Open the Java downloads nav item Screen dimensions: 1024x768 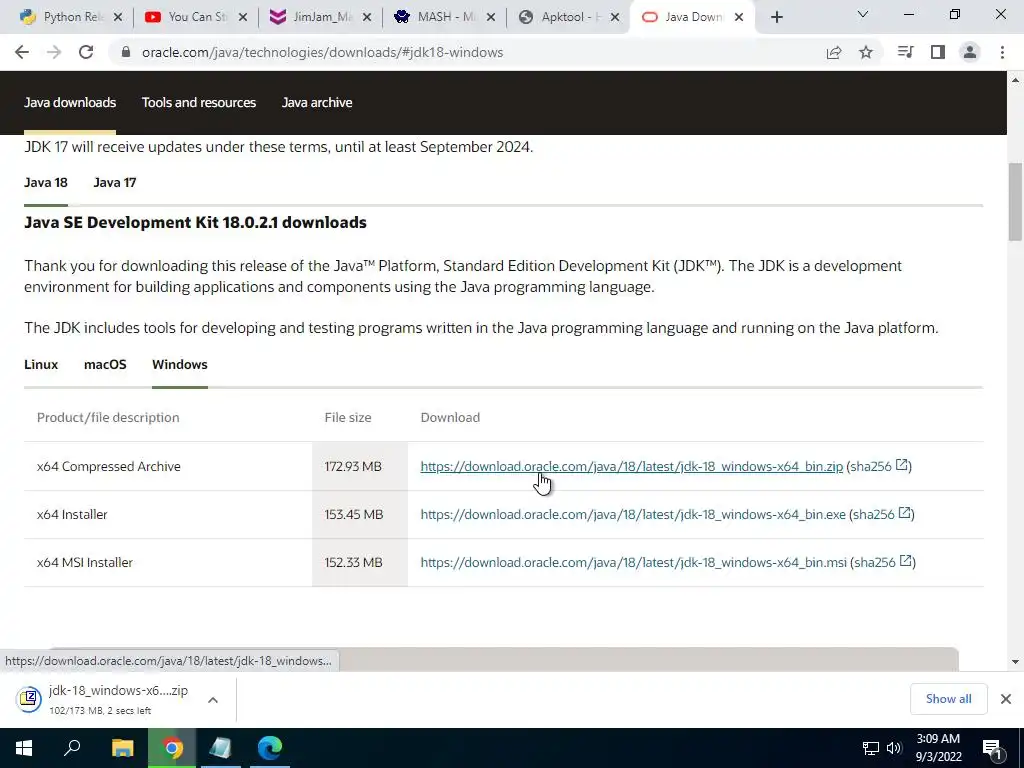click(x=70, y=103)
